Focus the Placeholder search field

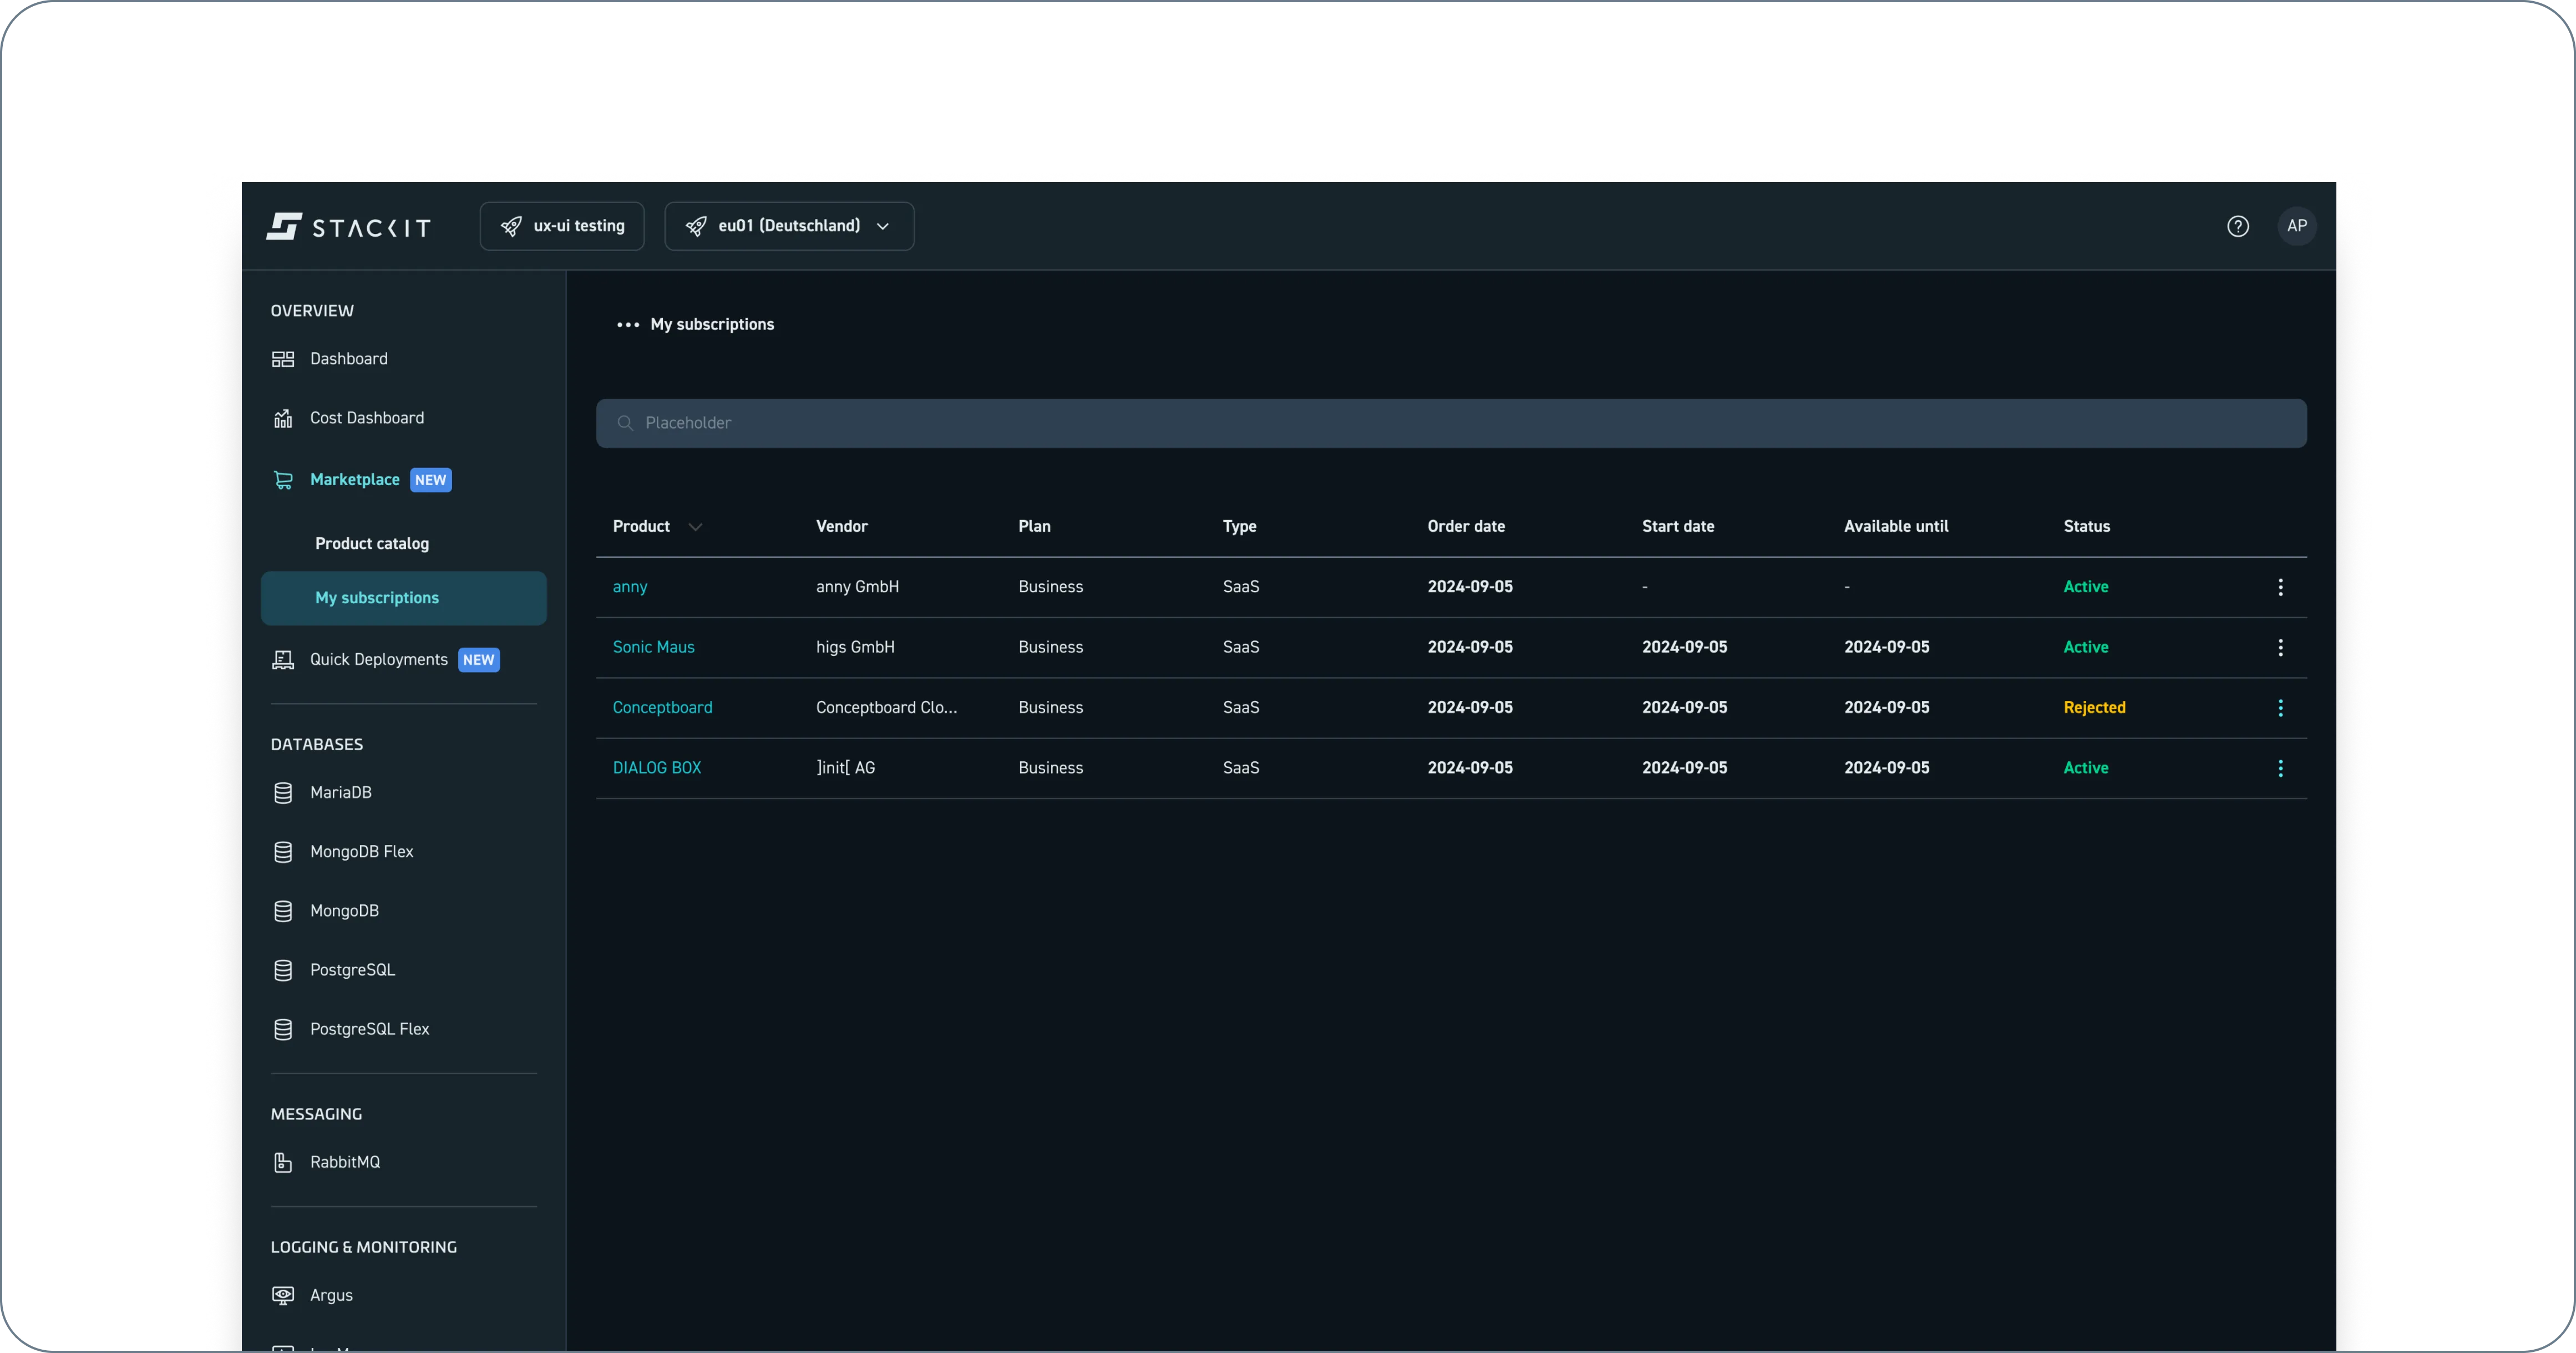pyautogui.click(x=1450, y=423)
